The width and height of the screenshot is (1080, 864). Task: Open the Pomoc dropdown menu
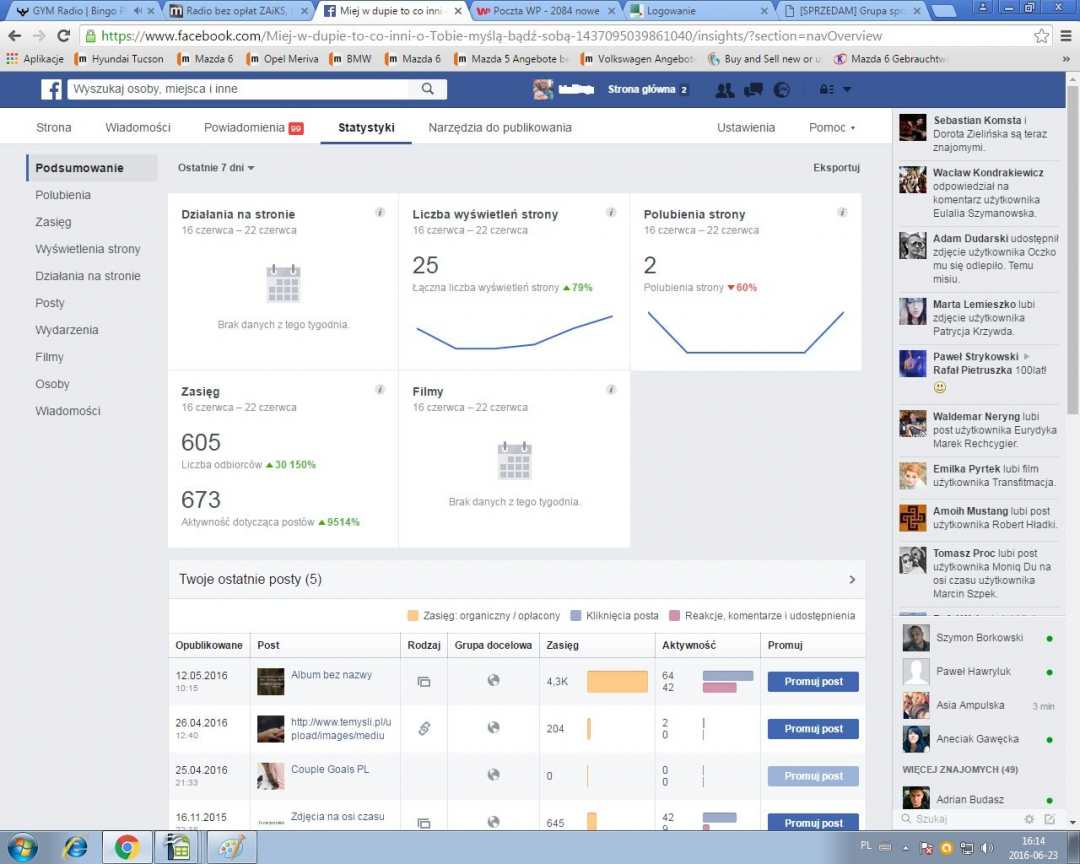[x=832, y=128]
